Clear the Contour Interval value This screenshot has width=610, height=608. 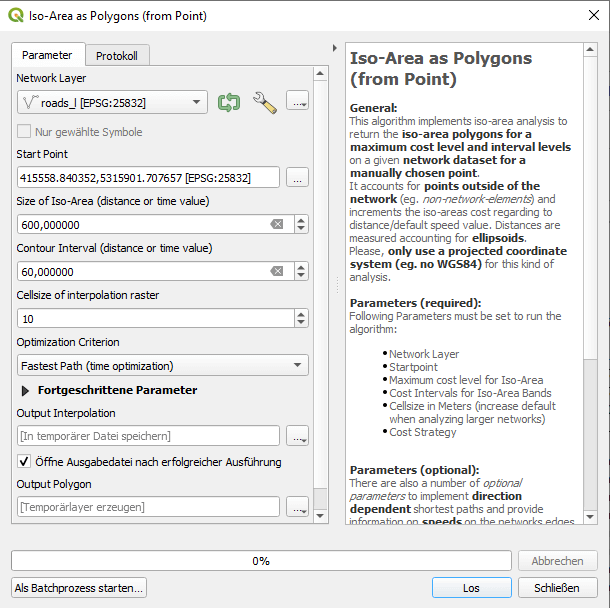pos(277,271)
